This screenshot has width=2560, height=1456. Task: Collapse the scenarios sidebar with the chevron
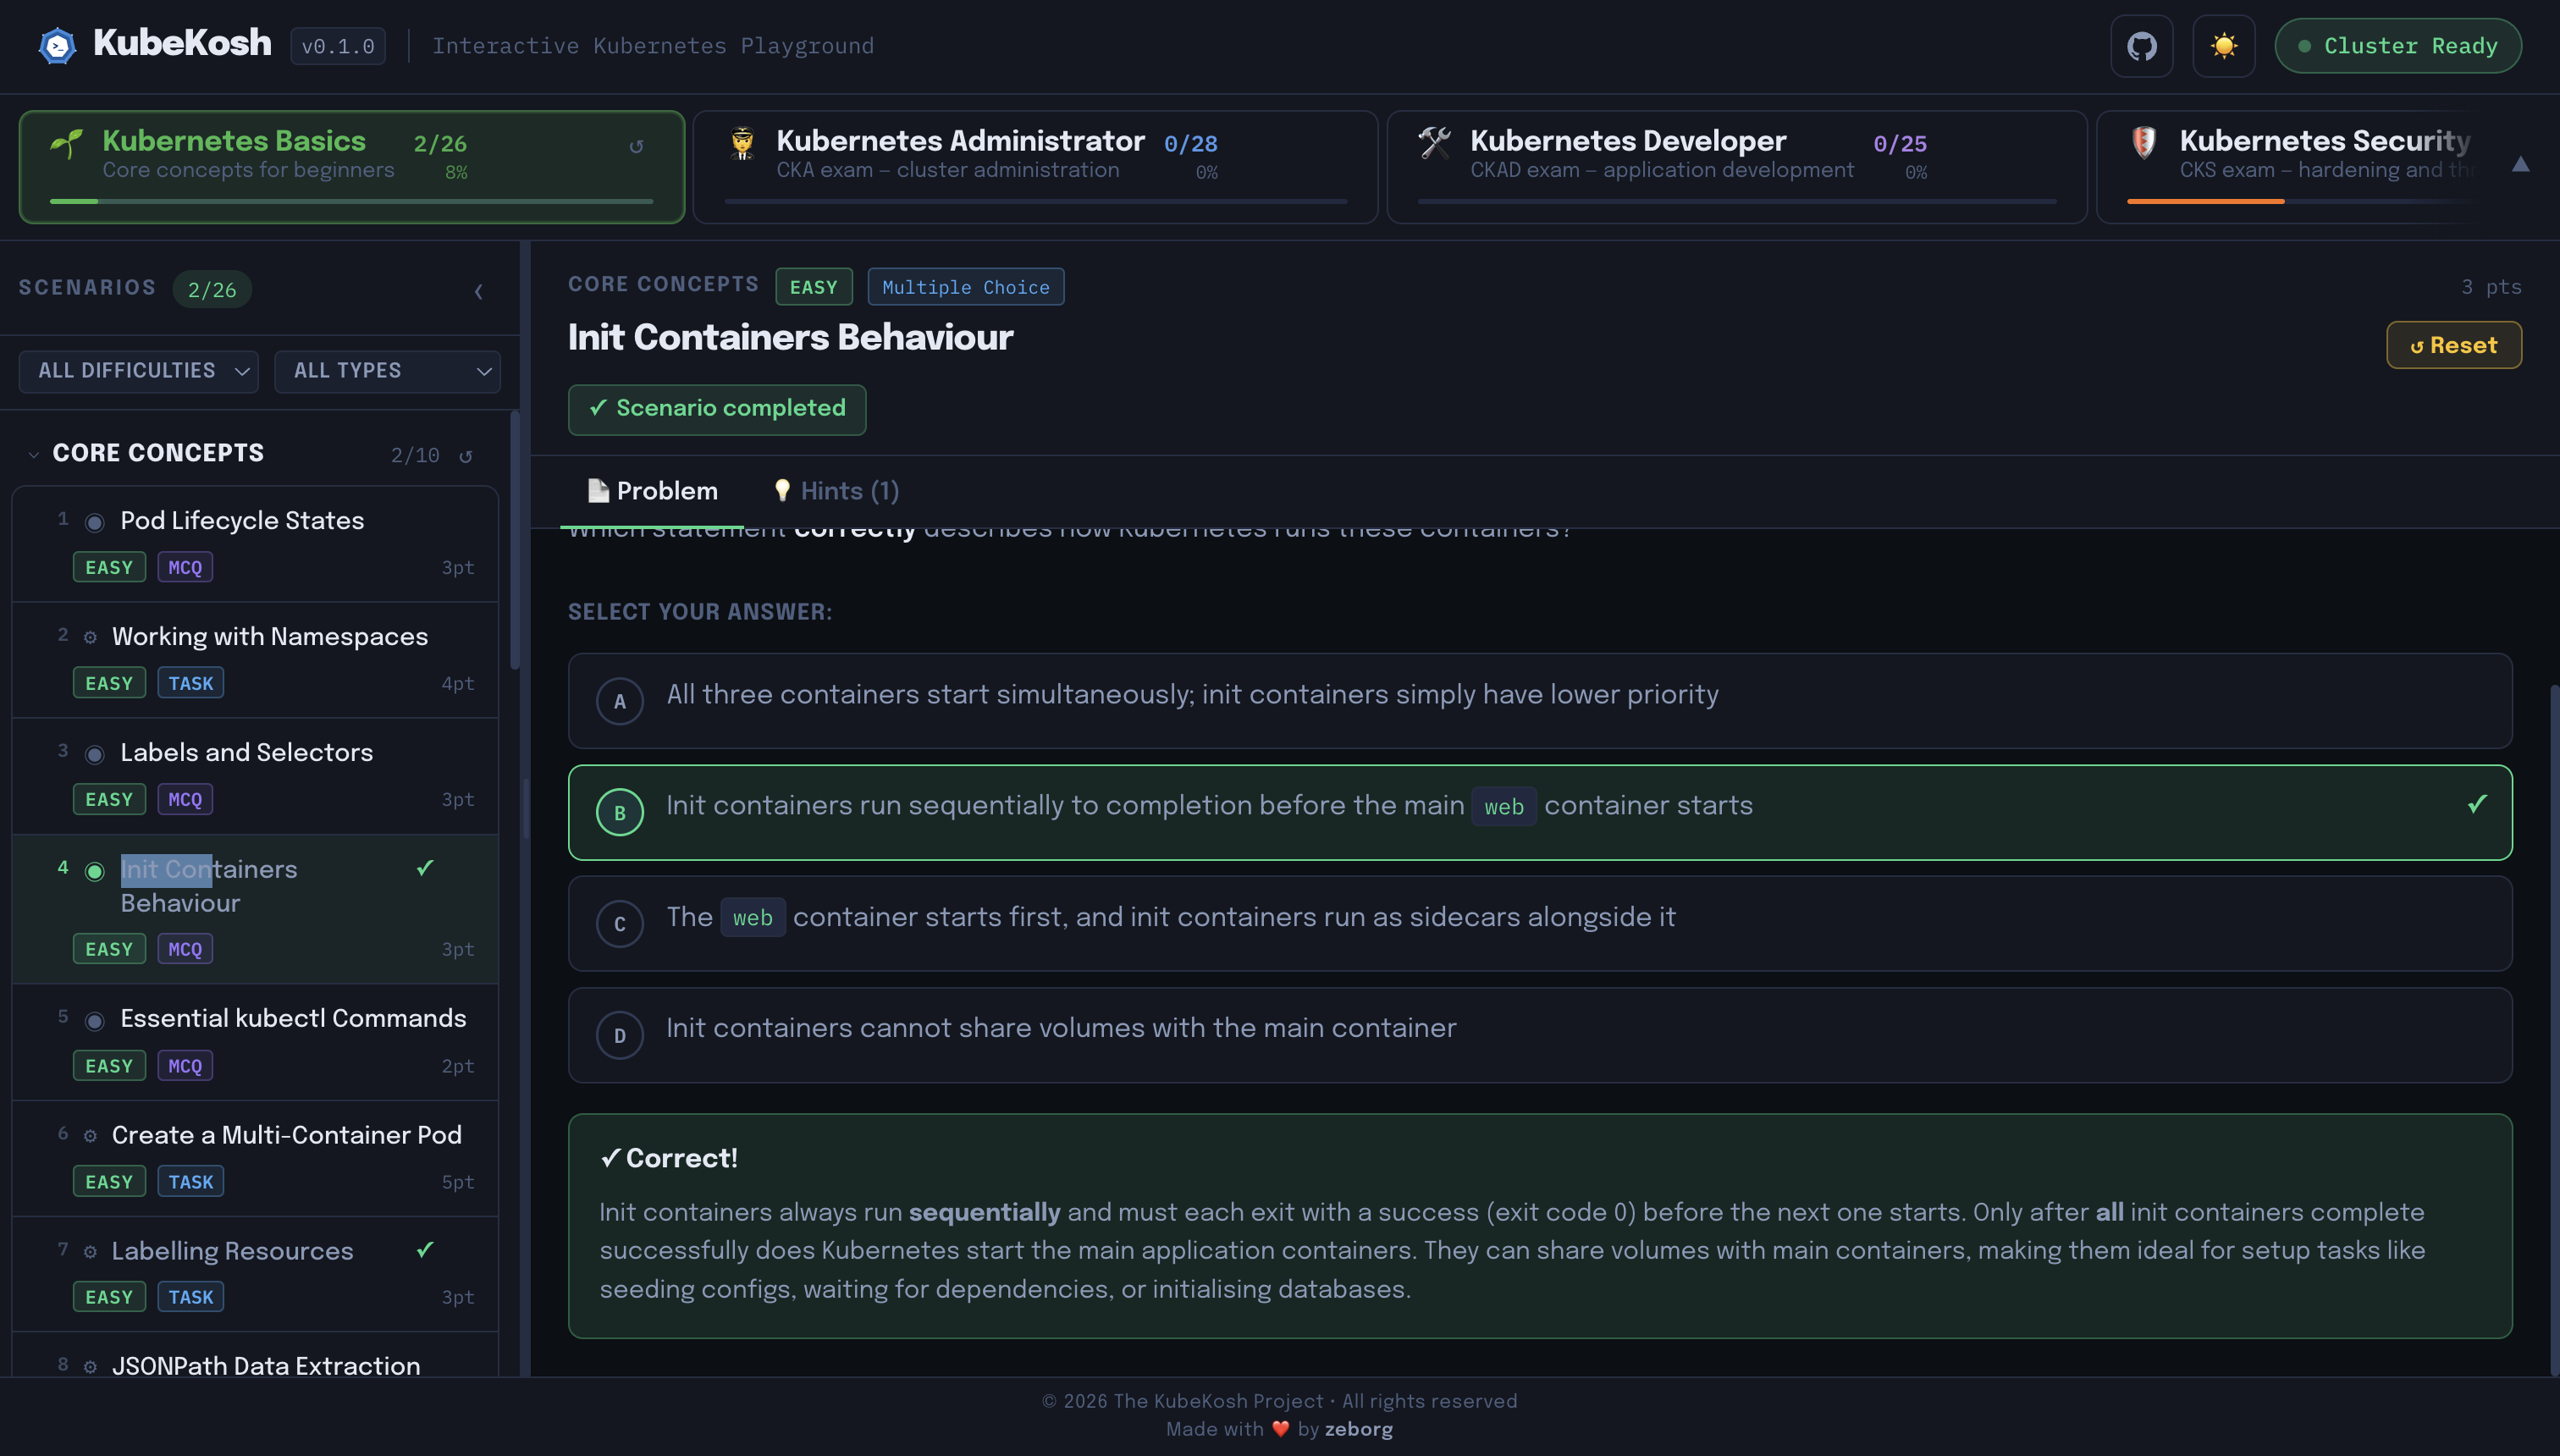click(478, 291)
